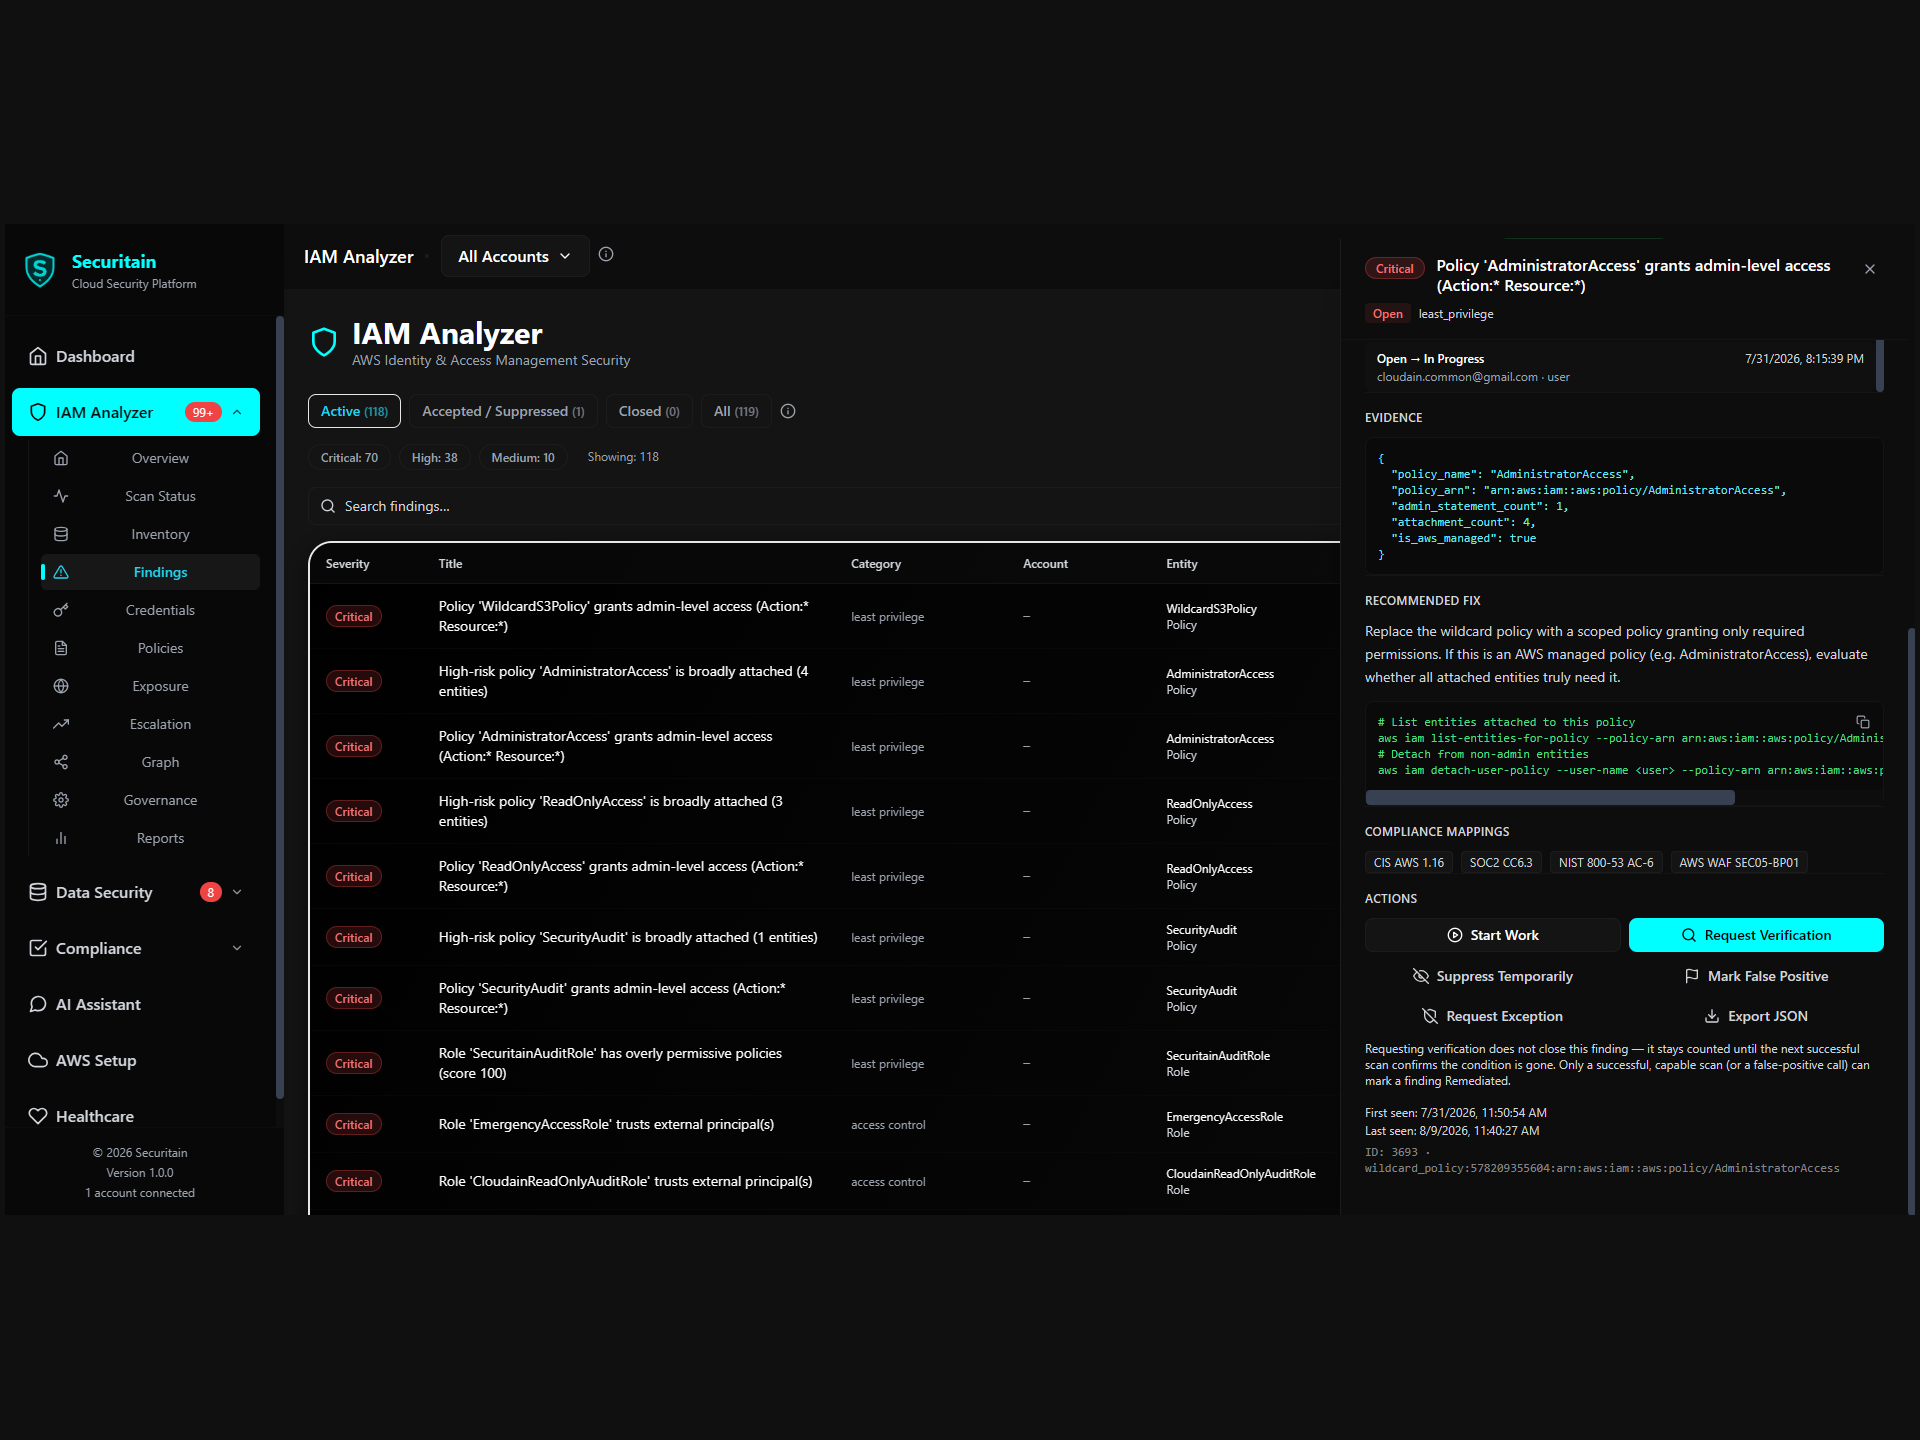
Task: Switch to the Active findings tab
Action: [x=354, y=412]
